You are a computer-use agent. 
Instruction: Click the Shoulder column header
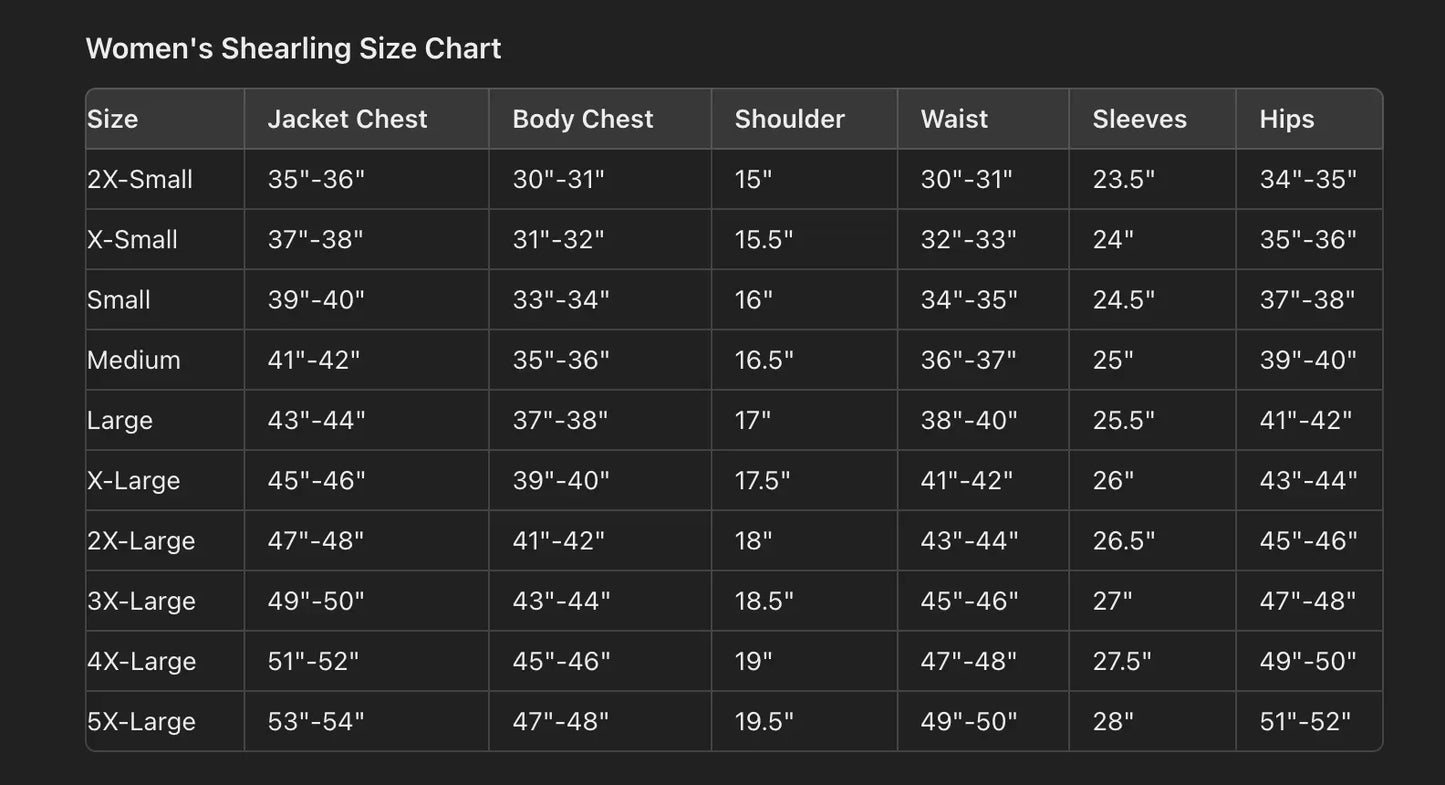tap(789, 119)
